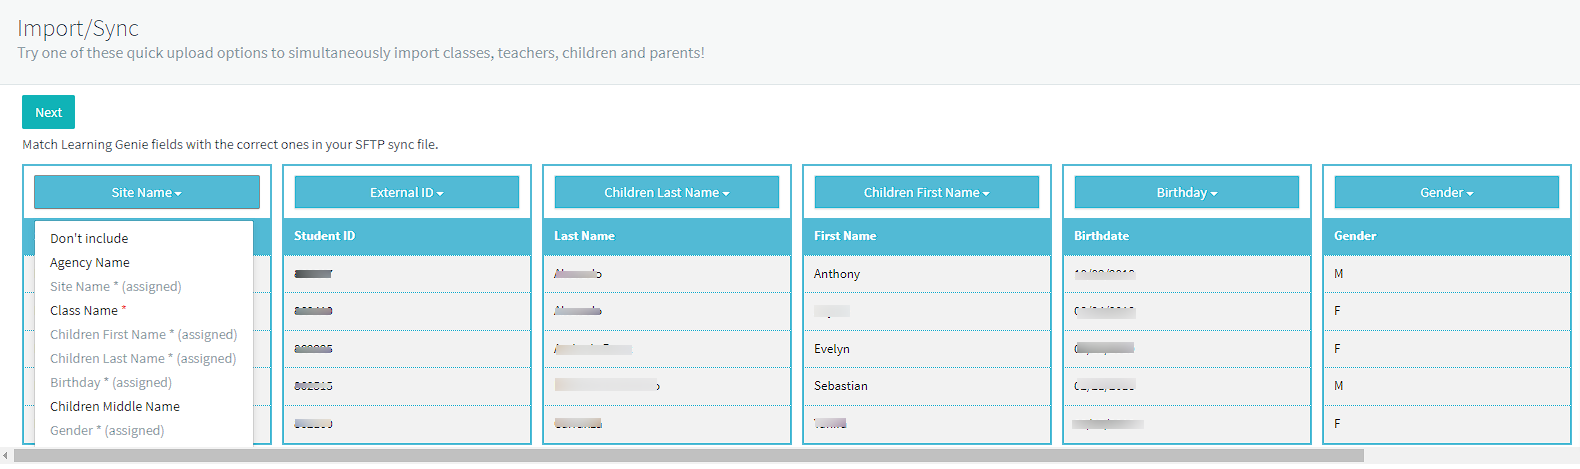Click the scrollbar left arrow
This screenshot has width=1580, height=469.
(x=6, y=455)
